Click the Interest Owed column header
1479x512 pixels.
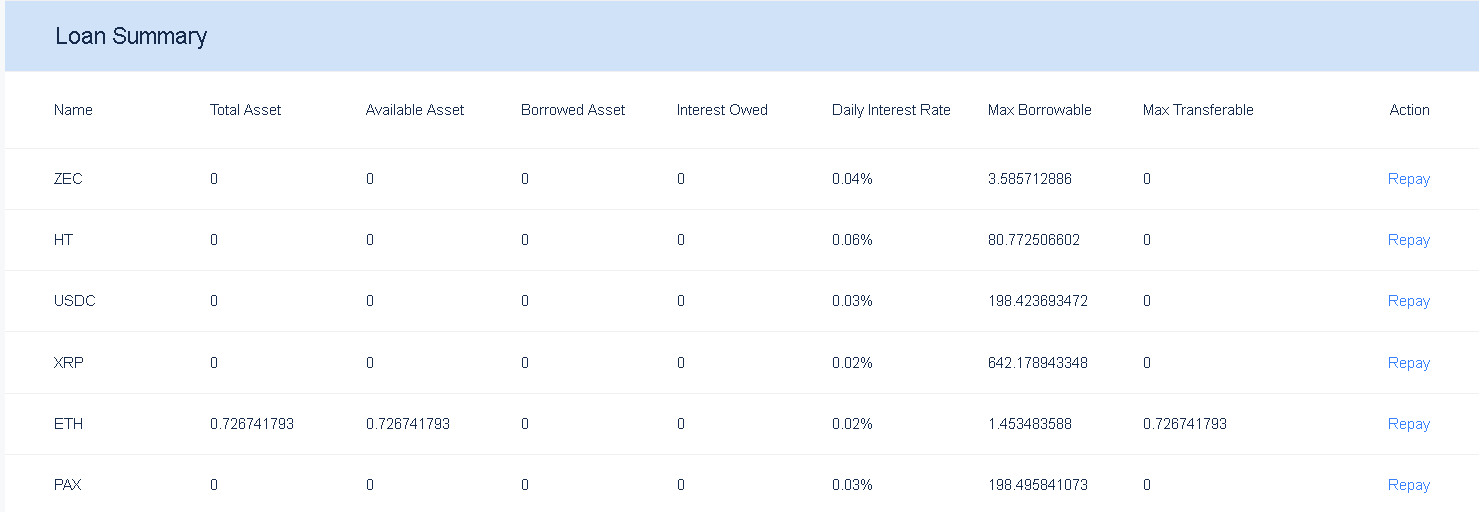(722, 110)
